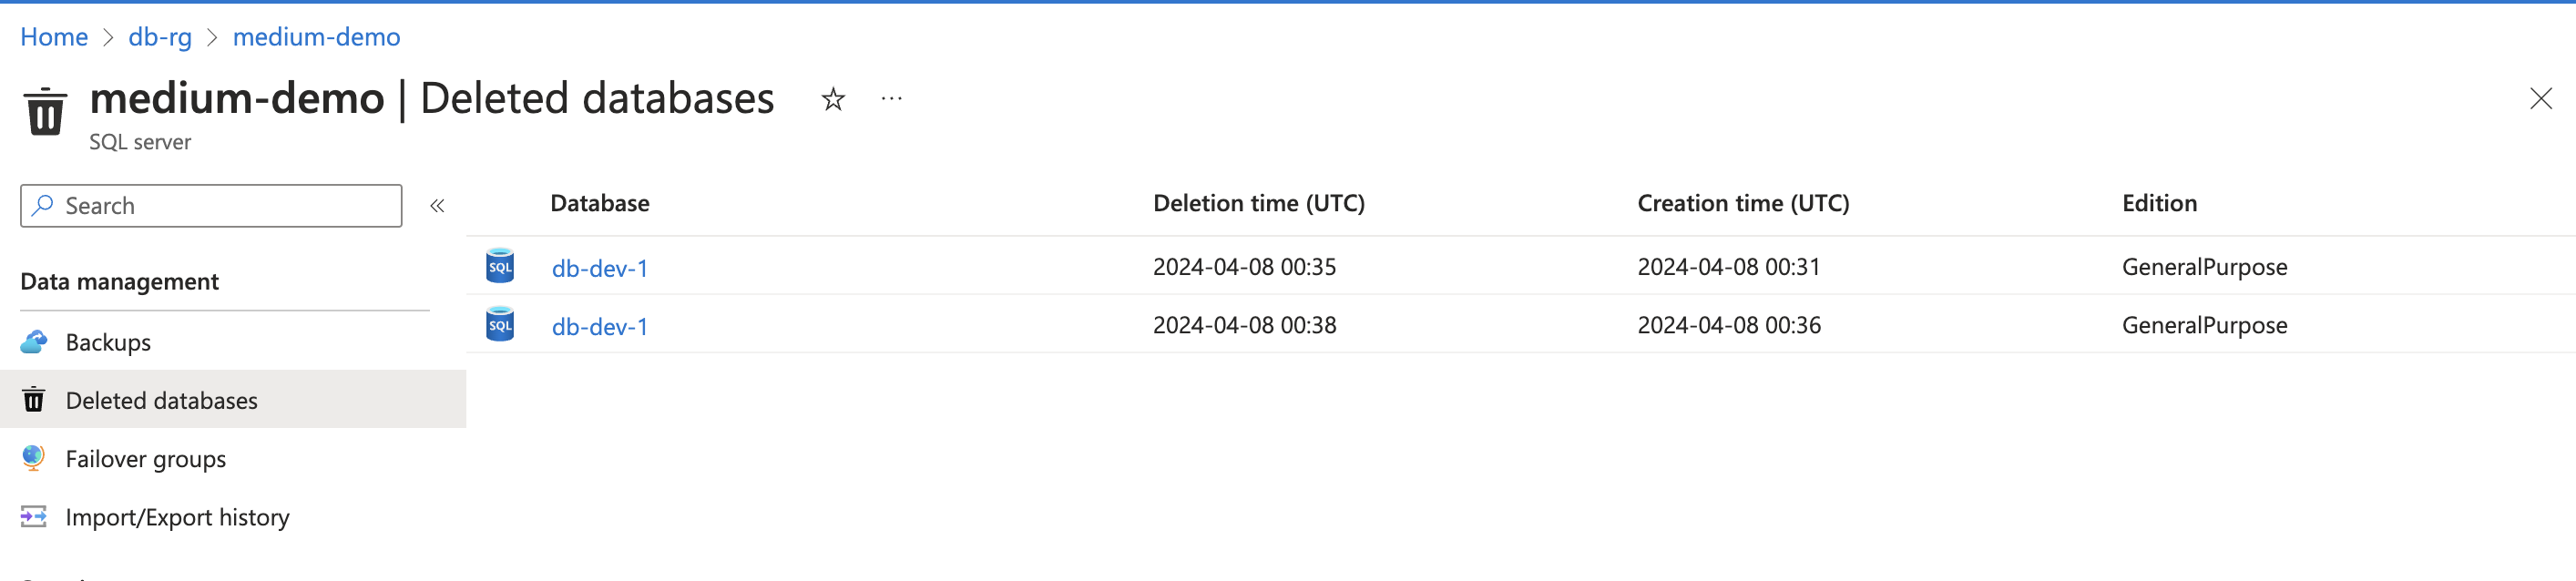Collapse the sidebar with the double chevron
The width and height of the screenshot is (2576, 581).
click(x=437, y=205)
